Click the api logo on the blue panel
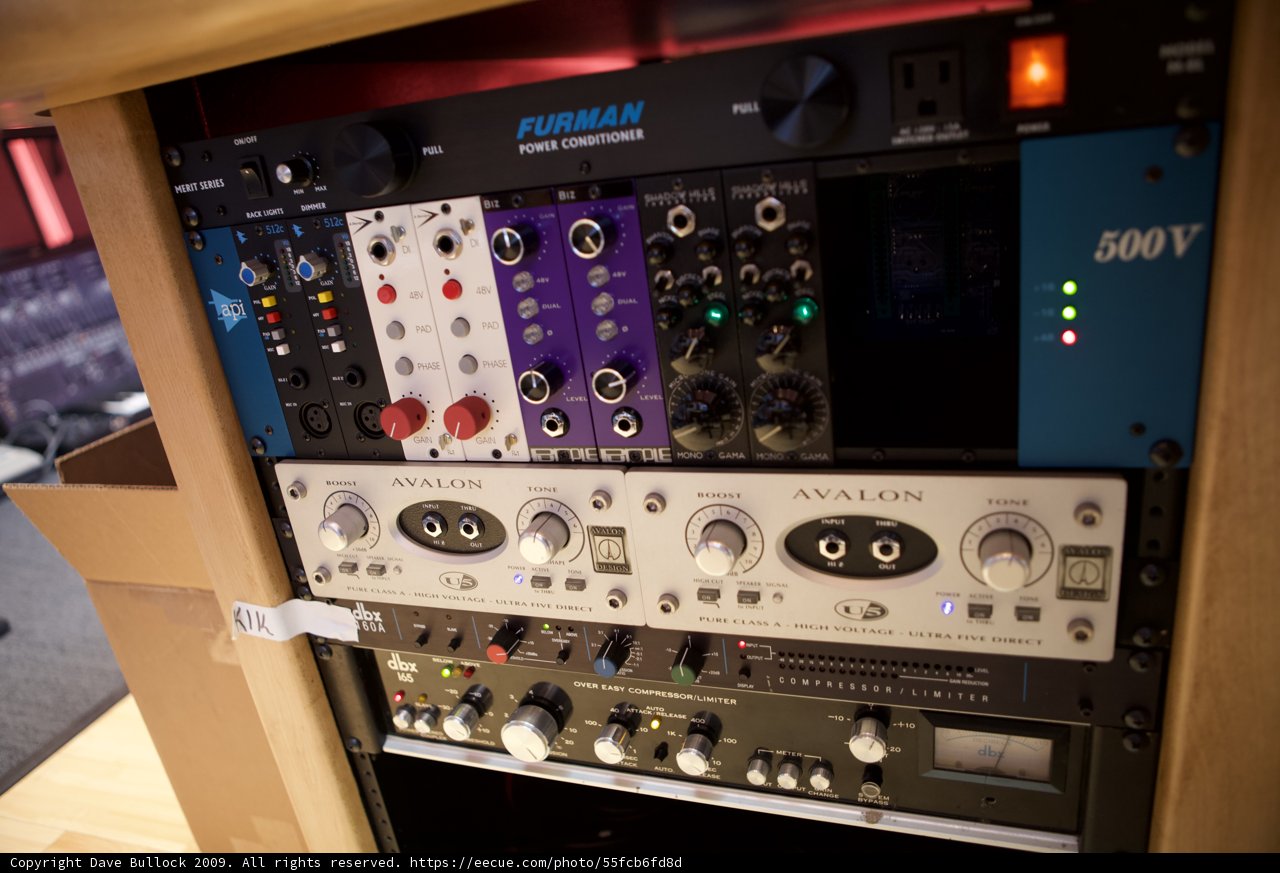Screen dimensions: 1280x873 click(230, 311)
